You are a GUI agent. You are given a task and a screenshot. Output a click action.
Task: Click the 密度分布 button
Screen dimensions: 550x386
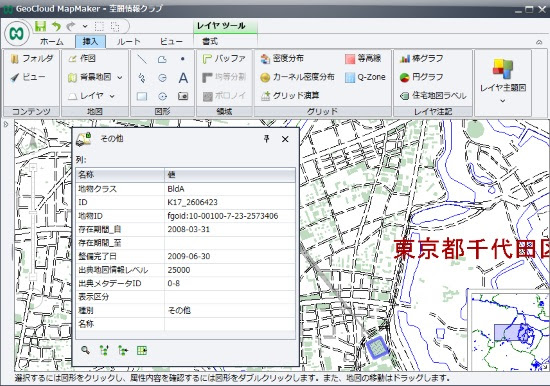[282, 59]
